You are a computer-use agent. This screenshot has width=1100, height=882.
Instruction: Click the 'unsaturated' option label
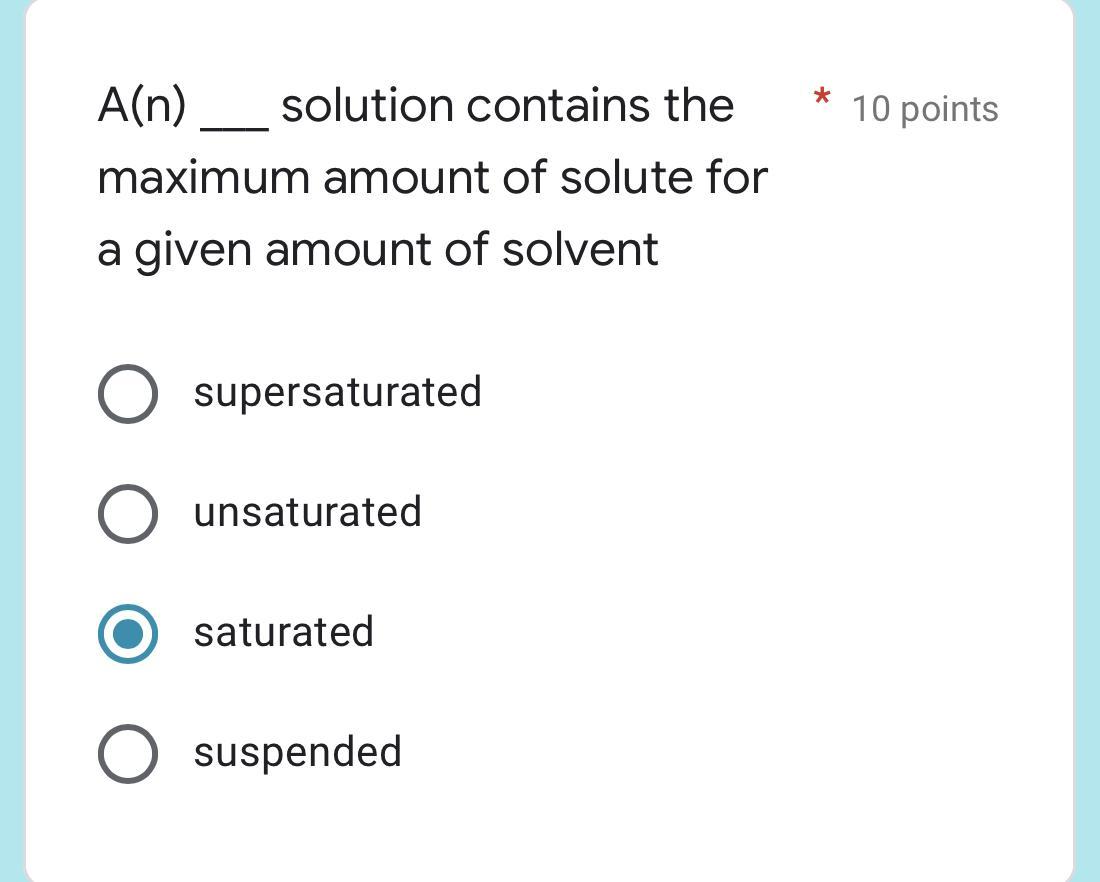[x=307, y=512]
